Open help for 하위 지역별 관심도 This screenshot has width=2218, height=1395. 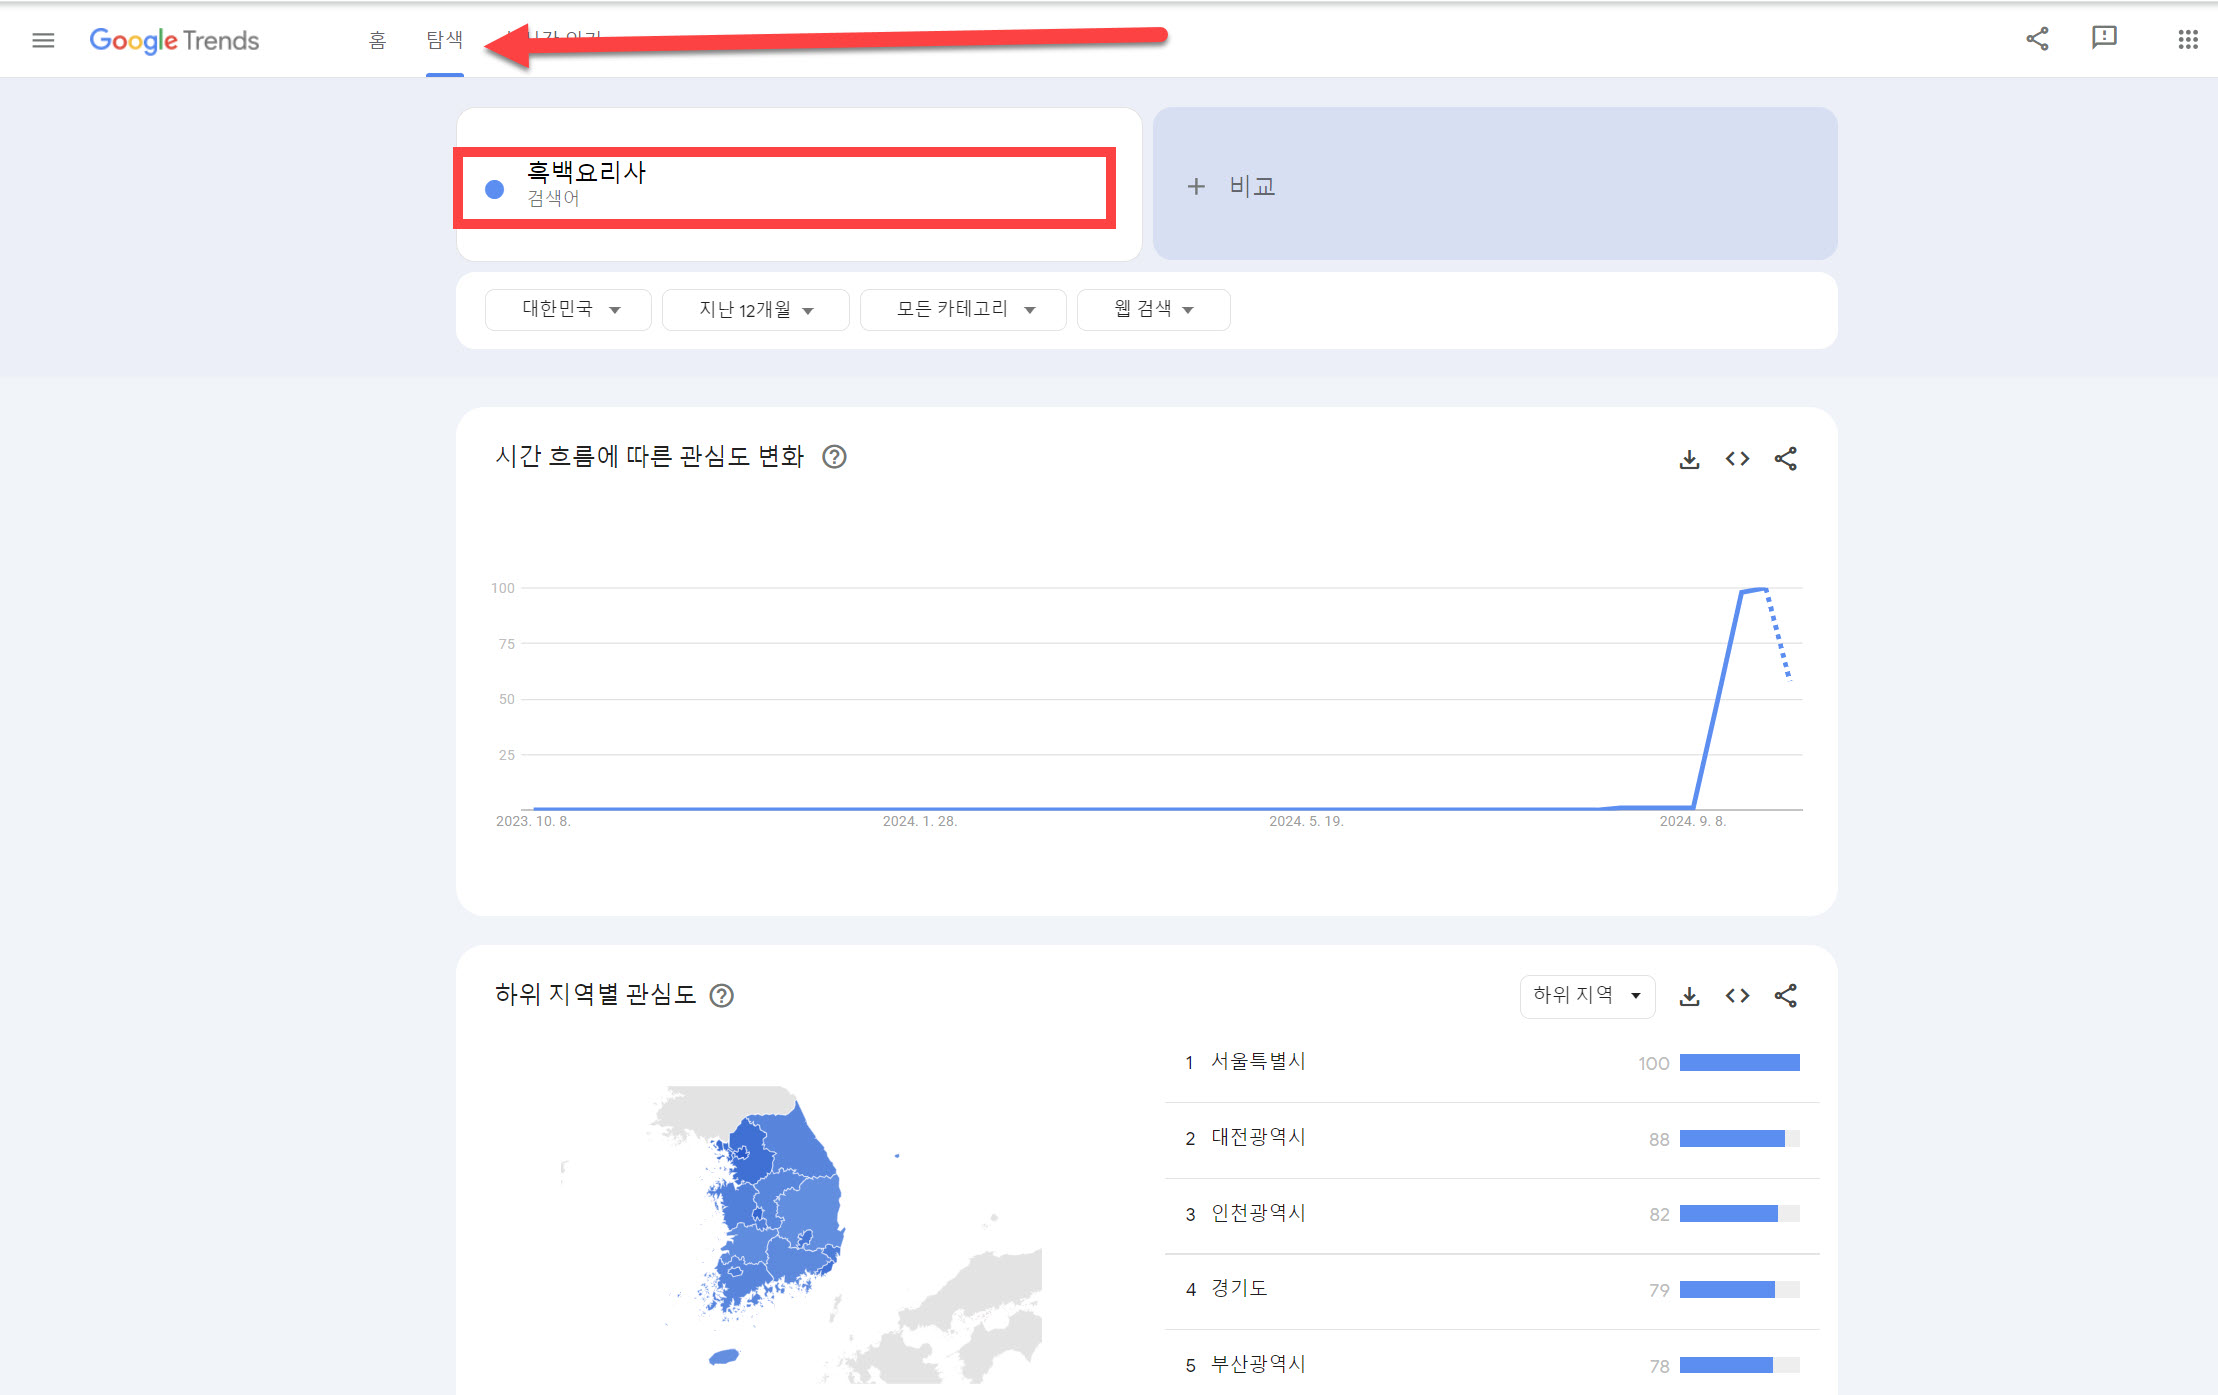(x=721, y=996)
